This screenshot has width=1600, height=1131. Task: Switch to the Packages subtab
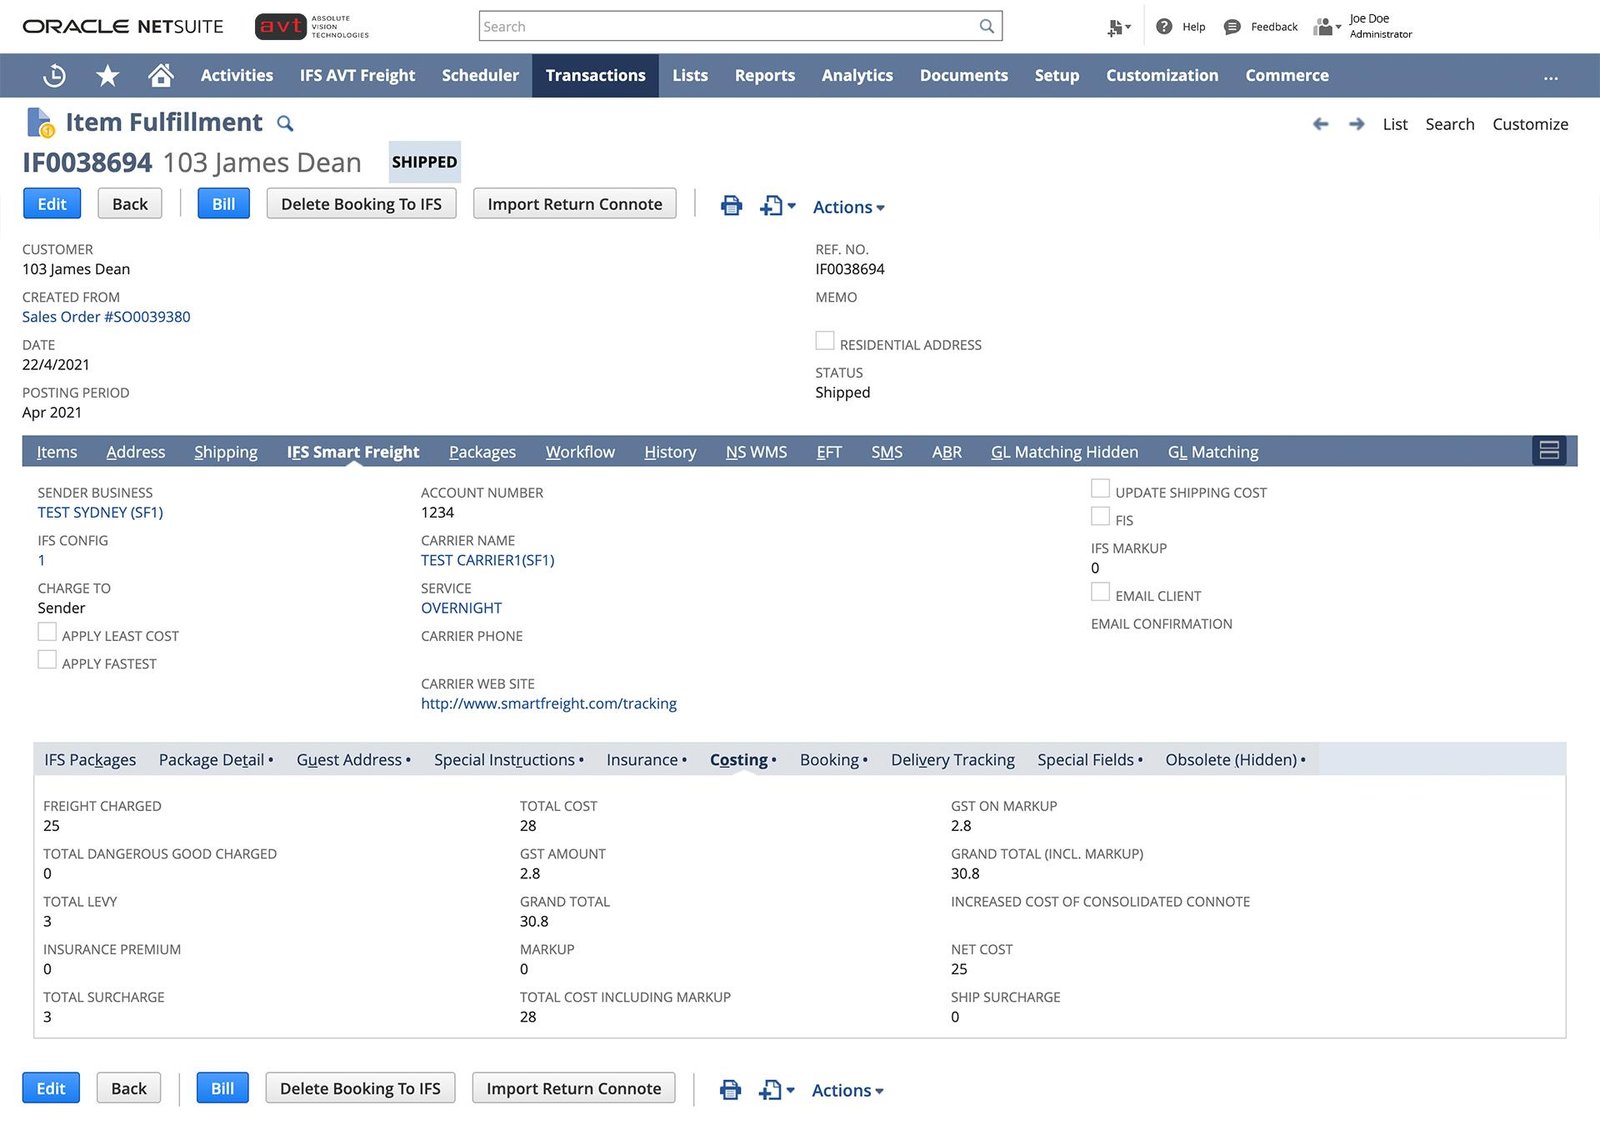pyautogui.click(x=482, y=452)
